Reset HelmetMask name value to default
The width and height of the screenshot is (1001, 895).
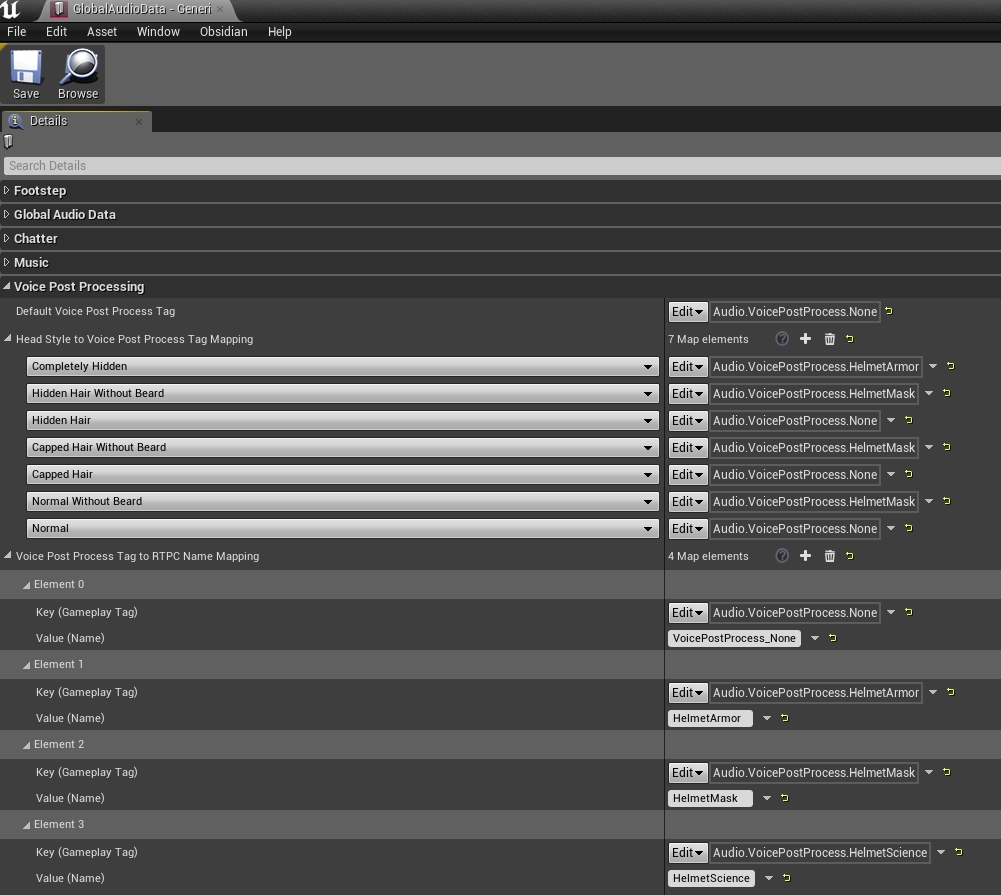pos(785,798)
